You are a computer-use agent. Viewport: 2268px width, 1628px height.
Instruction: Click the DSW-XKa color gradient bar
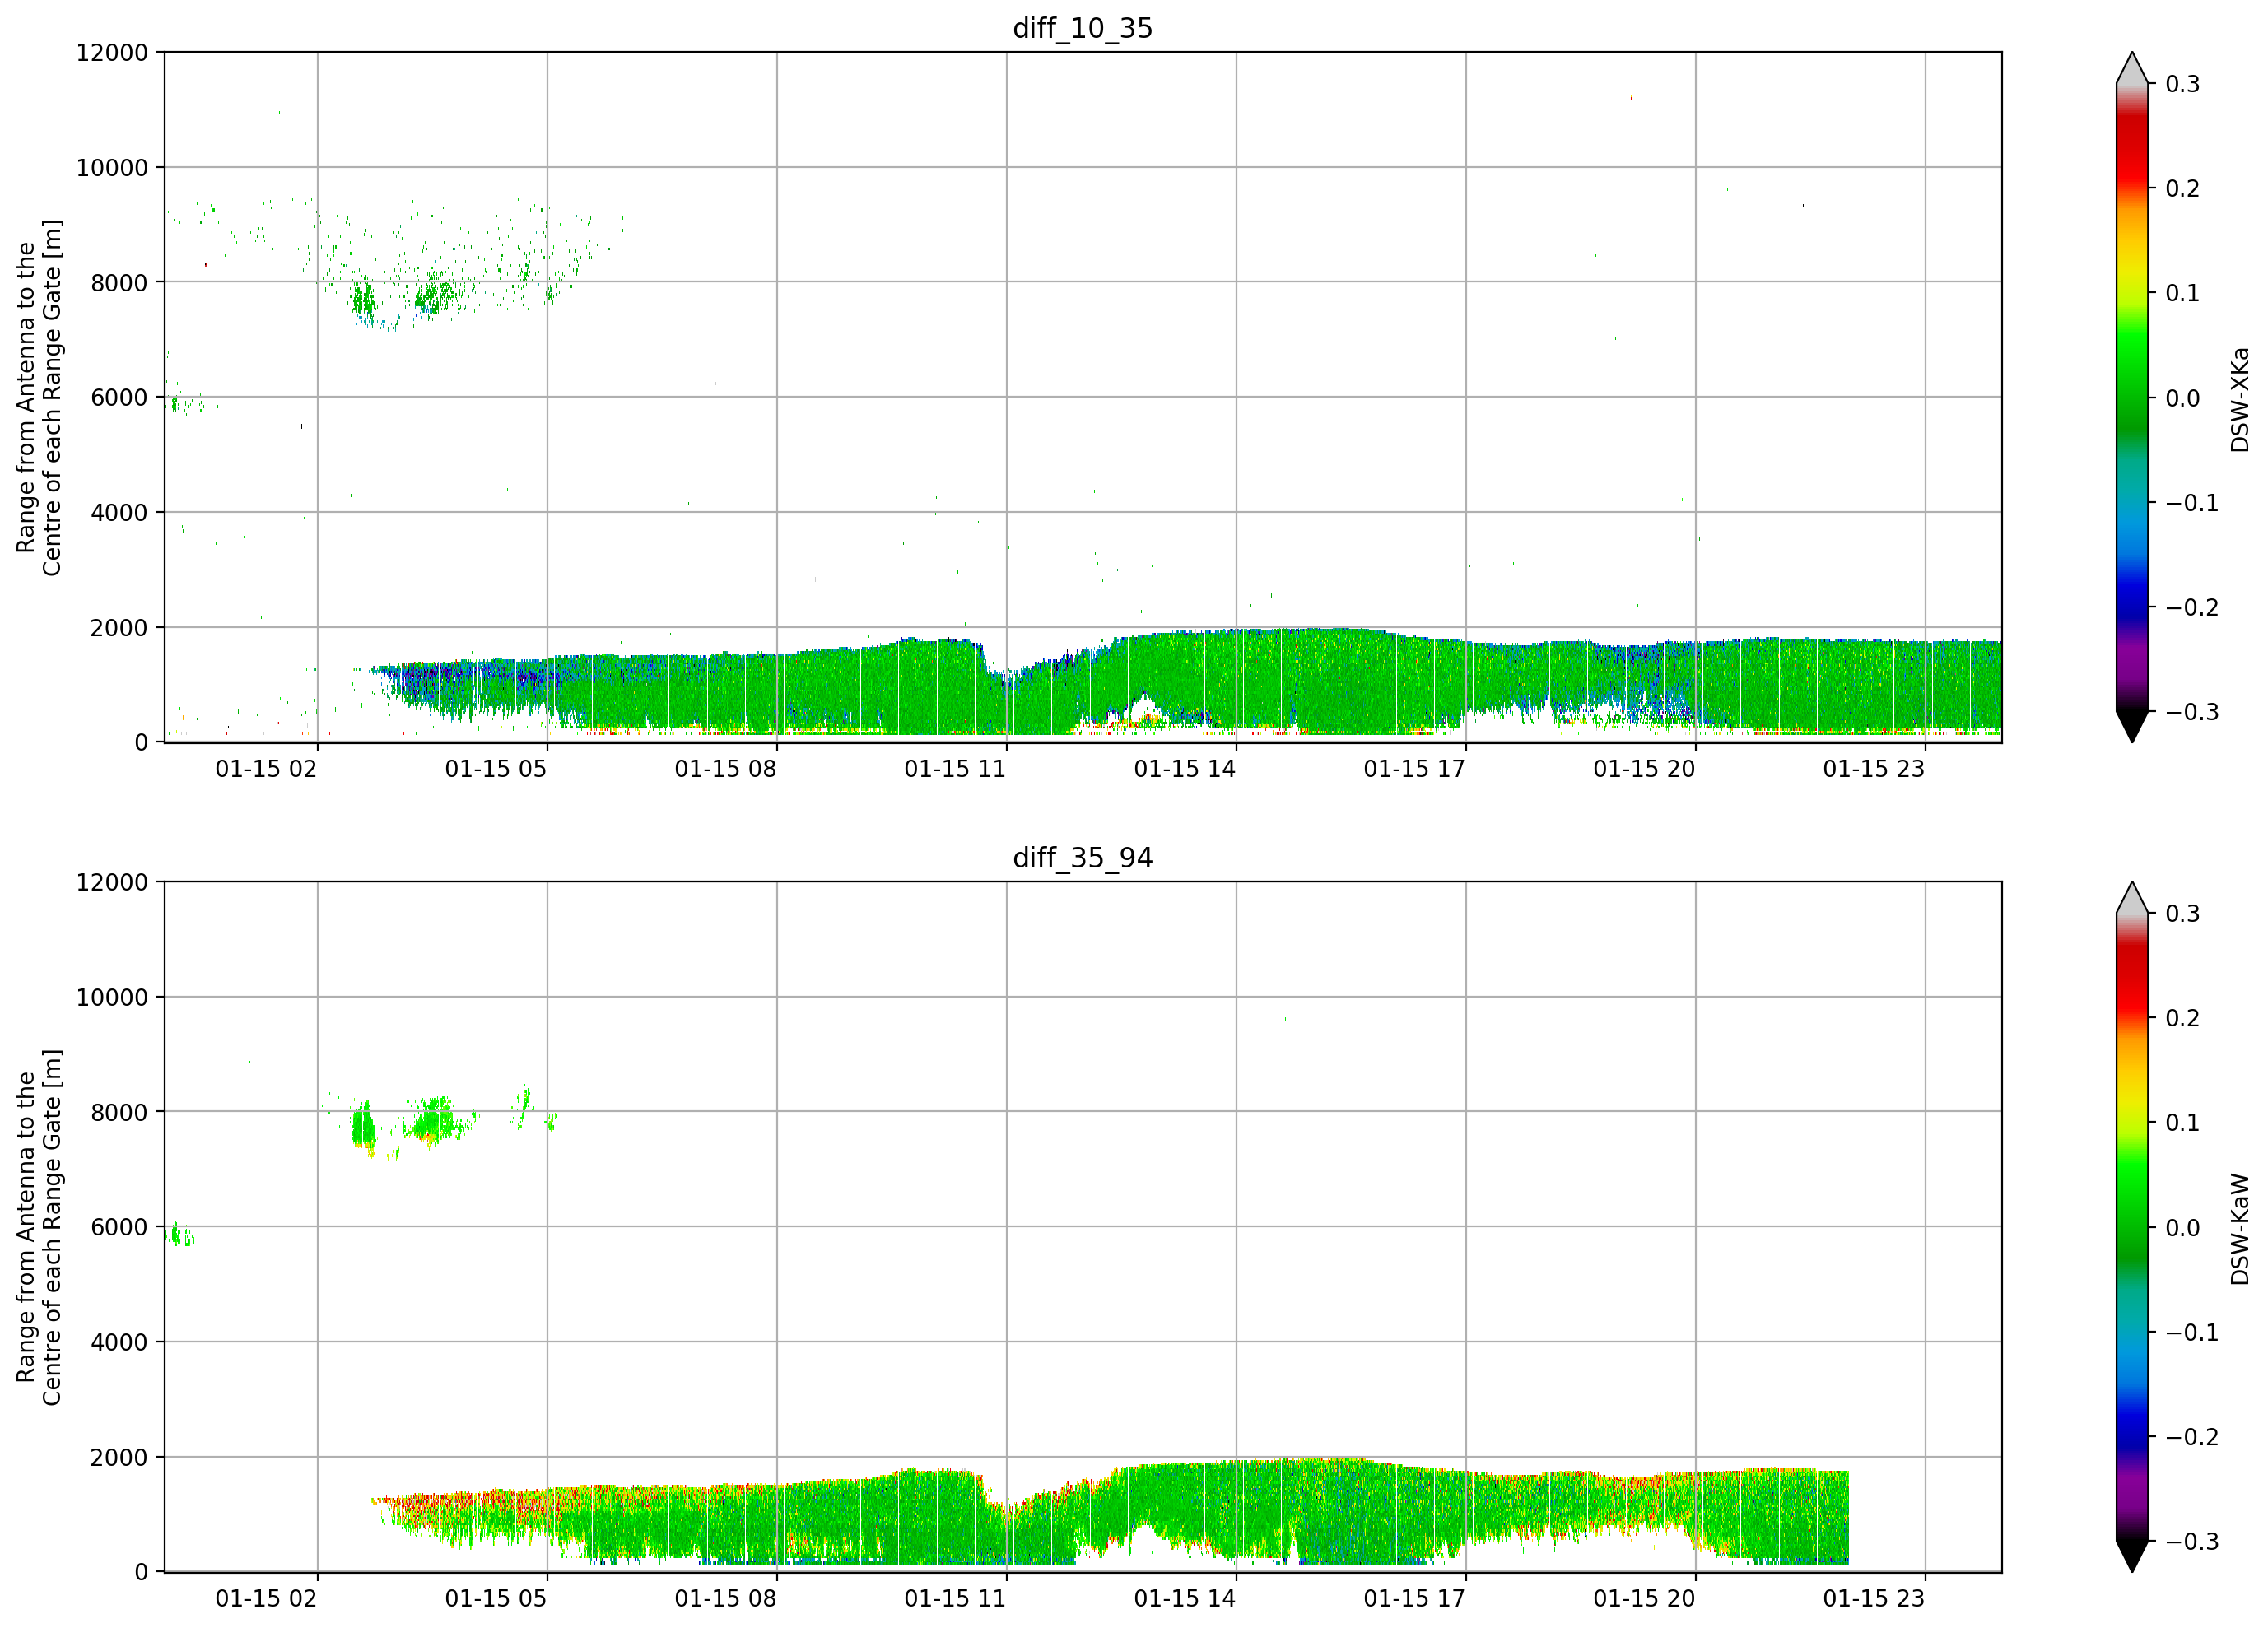pos(2132,397)
